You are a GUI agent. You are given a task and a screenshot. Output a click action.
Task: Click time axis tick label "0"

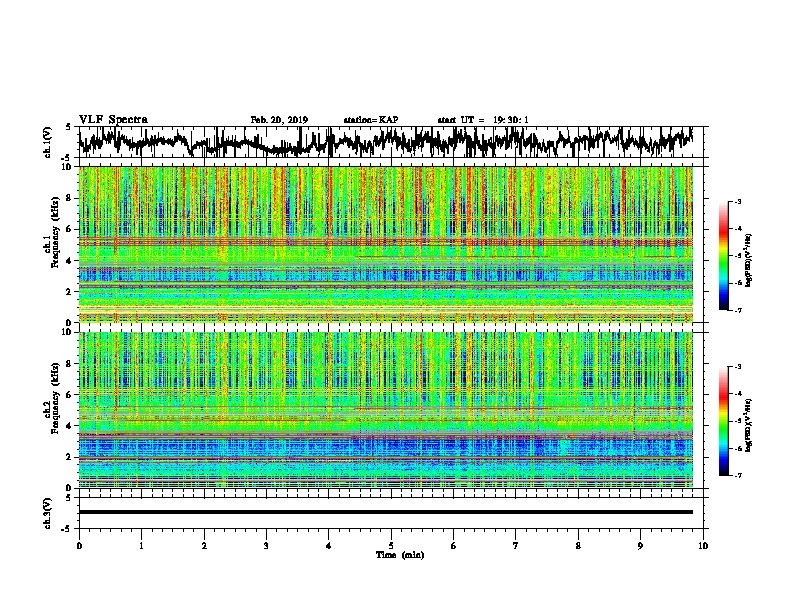(x=79, y=546)
